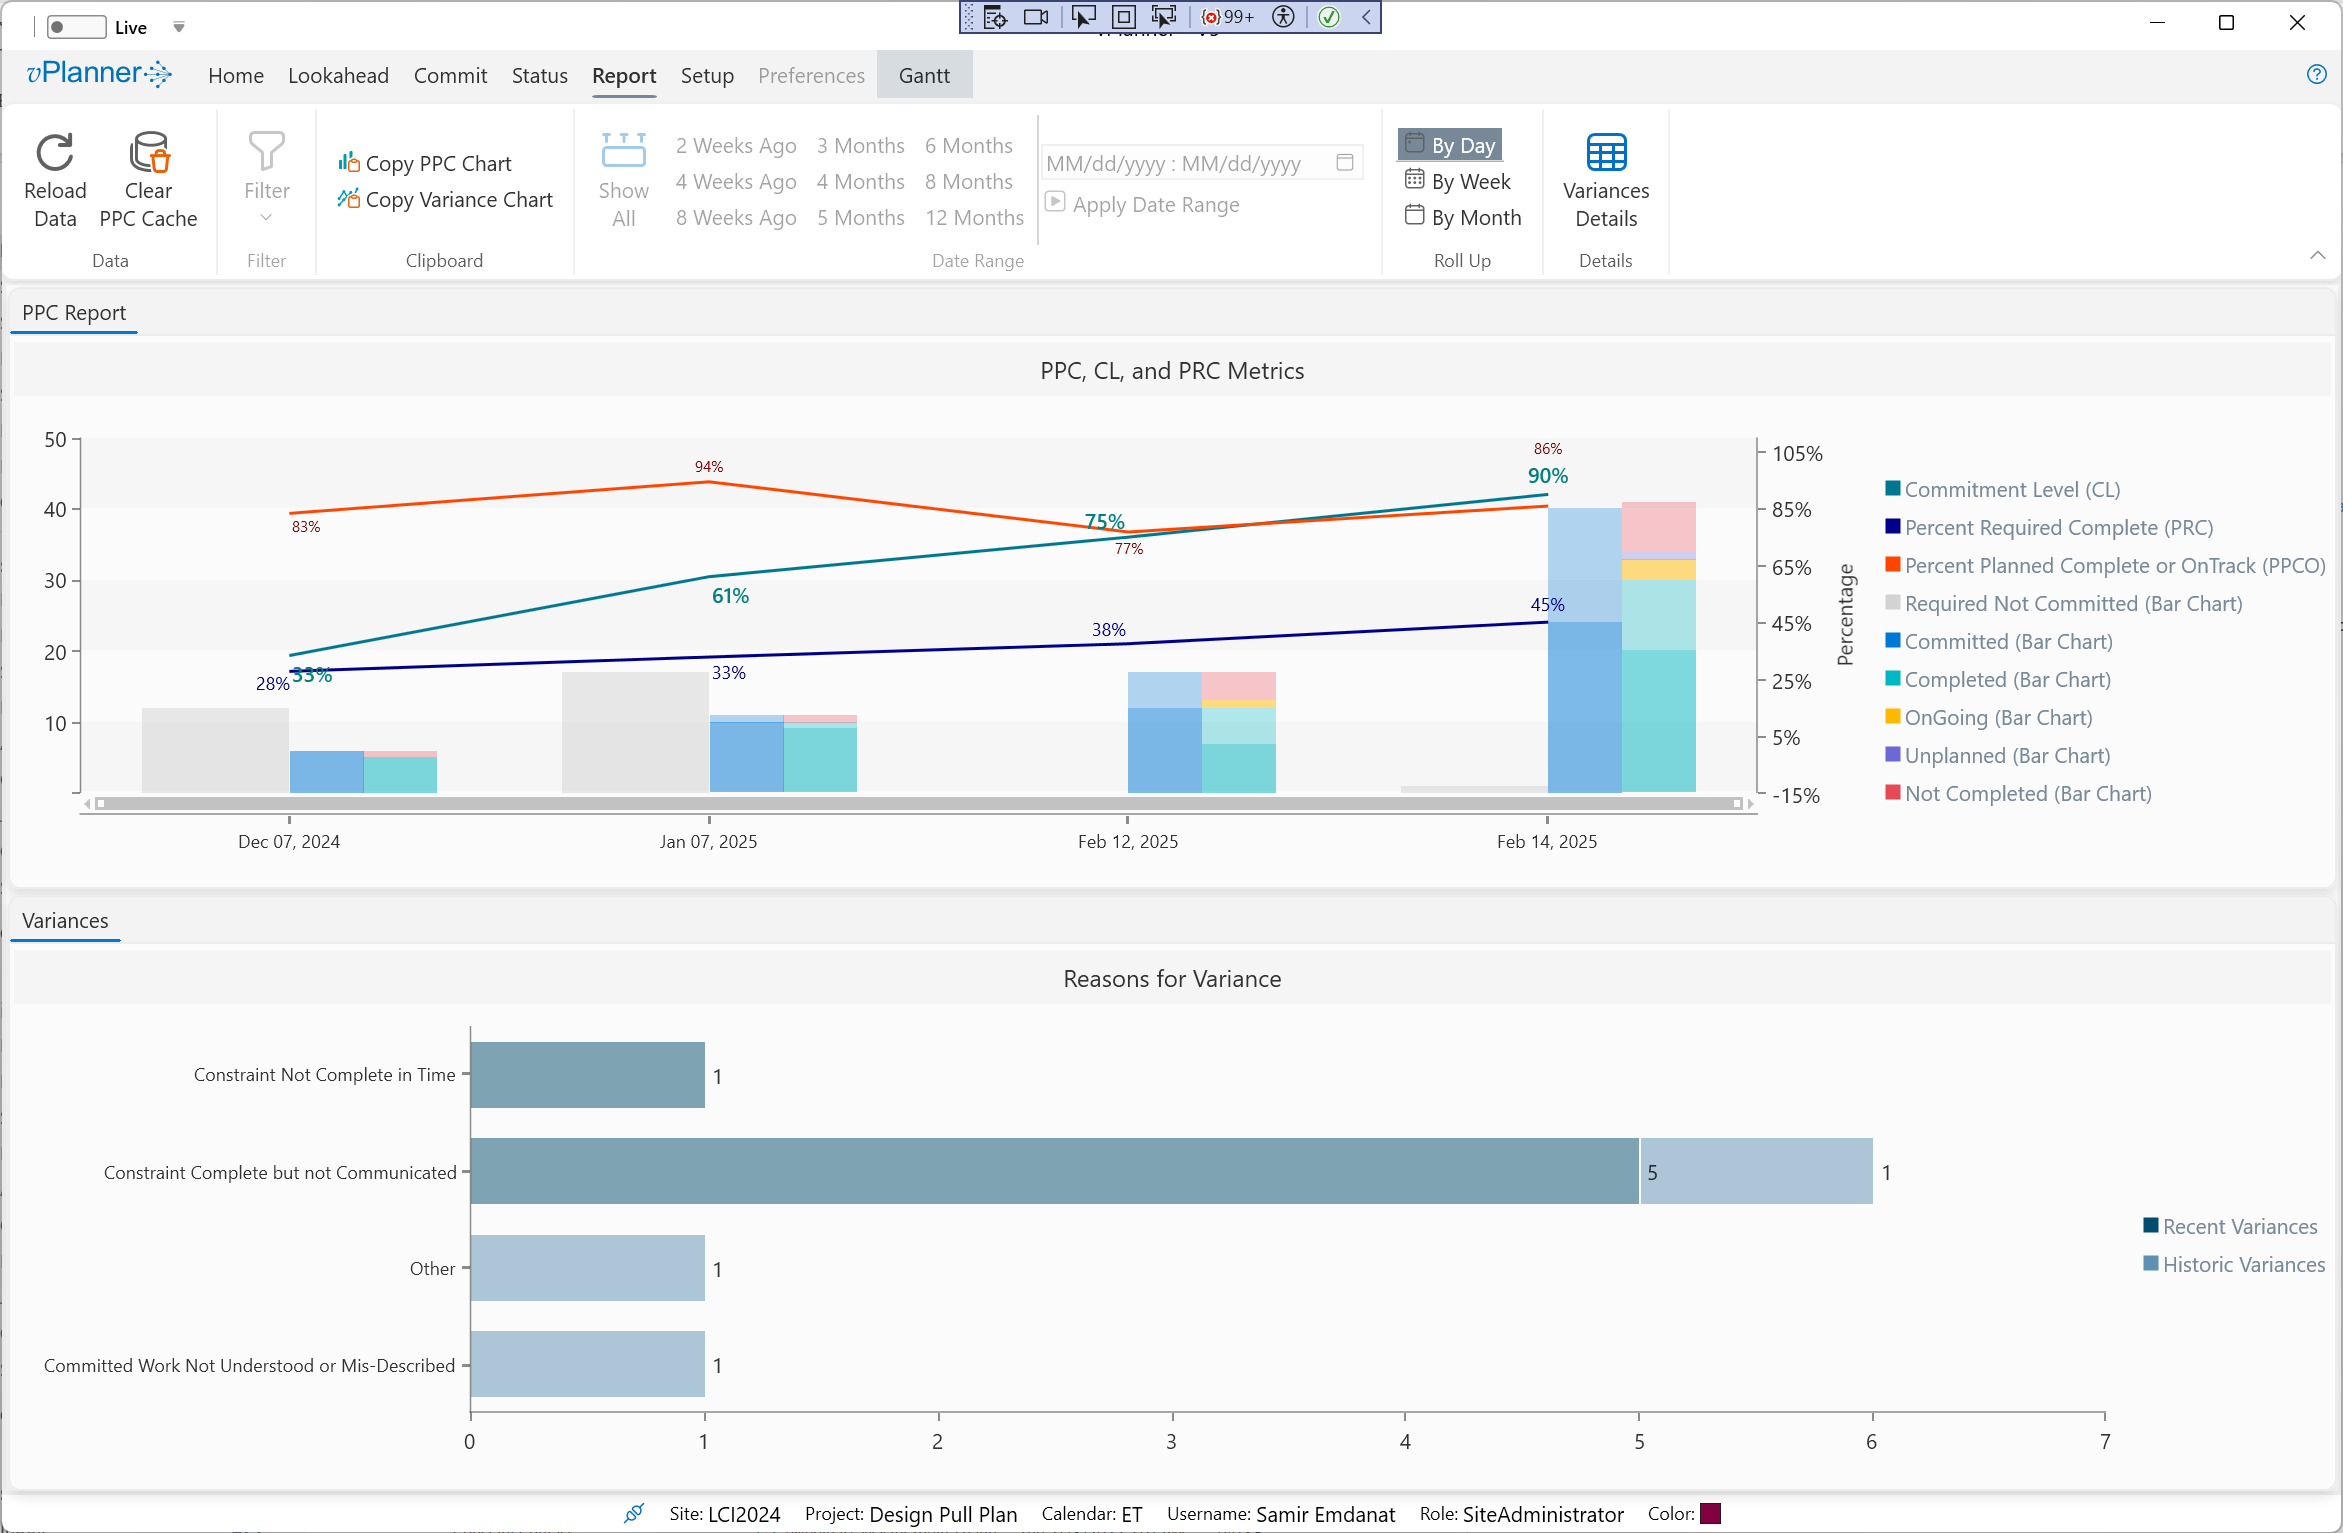2343x1533 pixels.
Task: Toggle the Live switch
Action: pyautogui.click(x=76, y=27)
